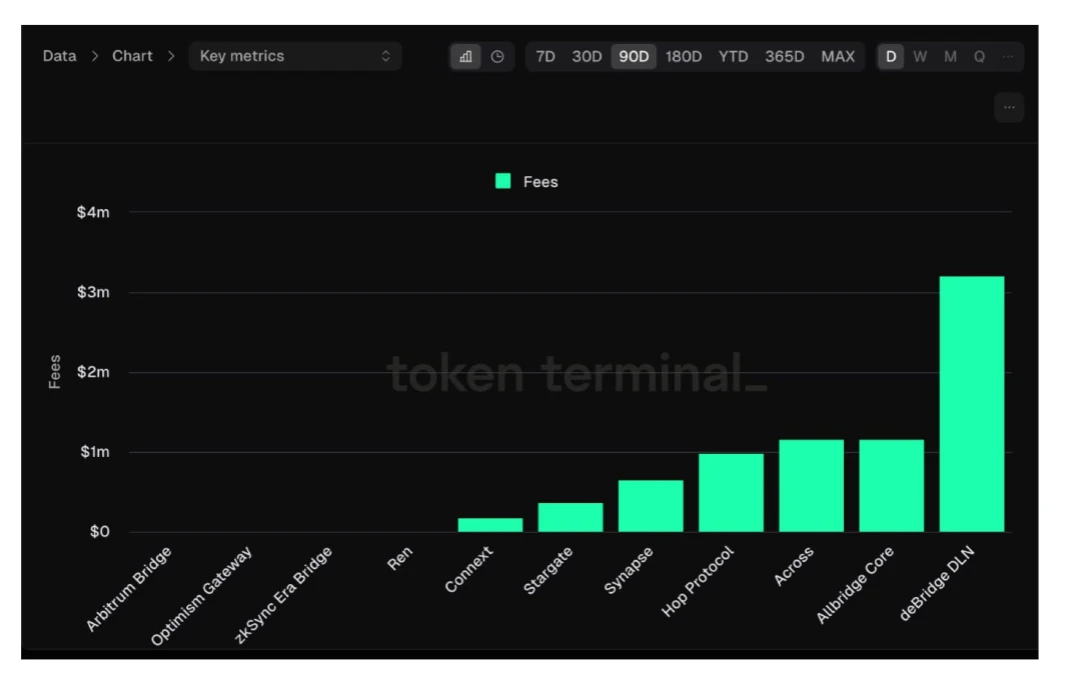Set granularity to monthly (M)
Viewport: 1078px width, 673px height.
[950, 57]
